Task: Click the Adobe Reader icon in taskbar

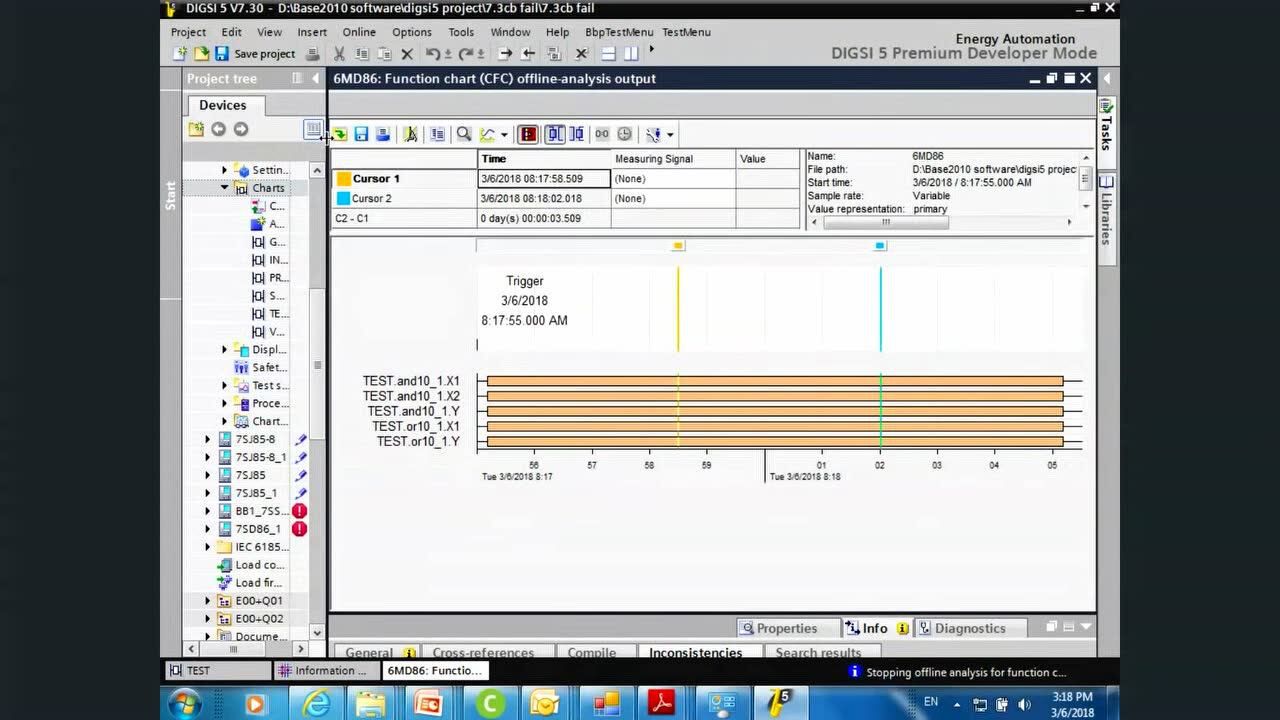Action: click(661, 704)
